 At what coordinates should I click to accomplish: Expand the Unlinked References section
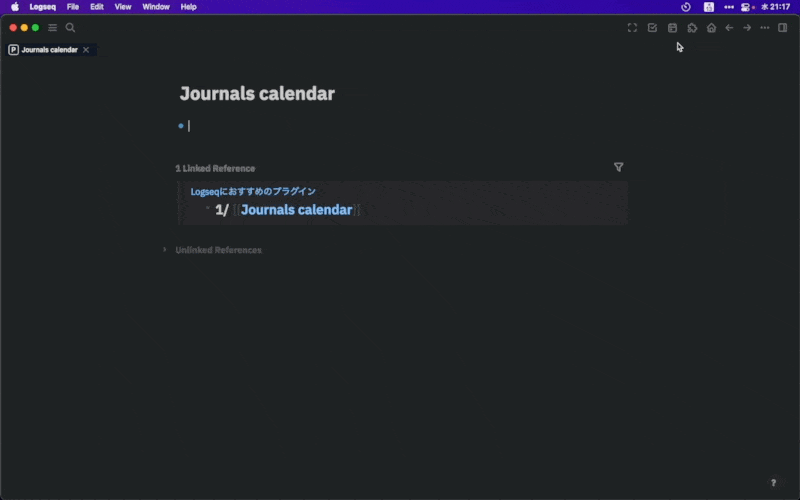pos(165,249)
